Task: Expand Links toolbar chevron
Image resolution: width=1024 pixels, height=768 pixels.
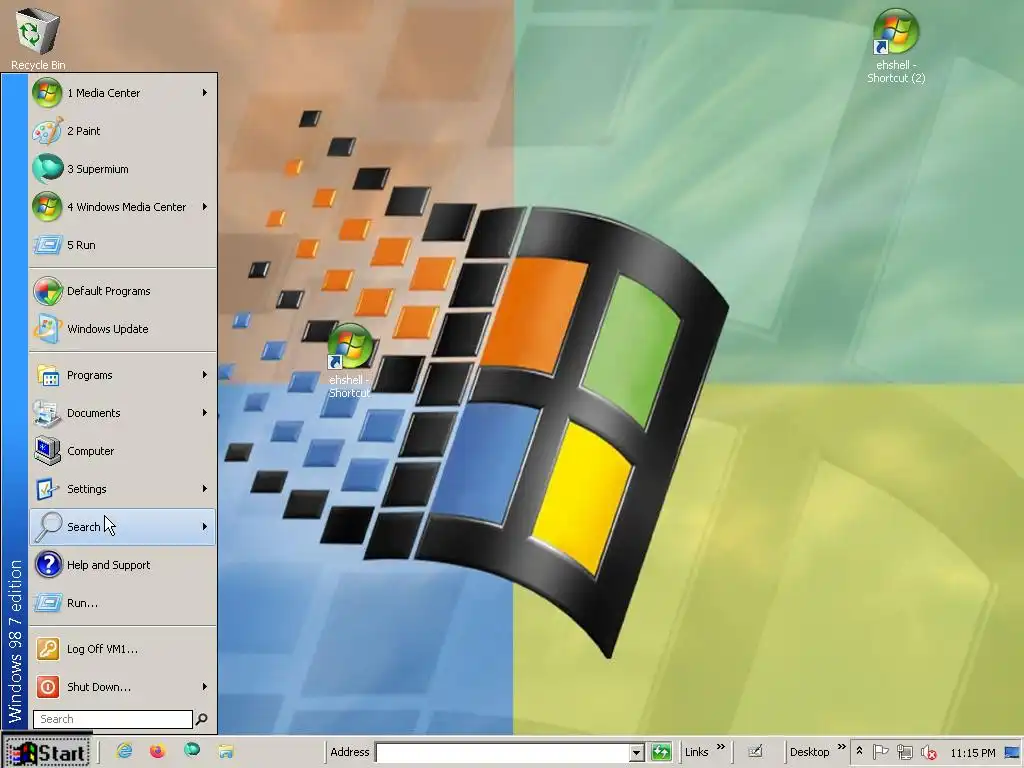Action: (721, 747)
